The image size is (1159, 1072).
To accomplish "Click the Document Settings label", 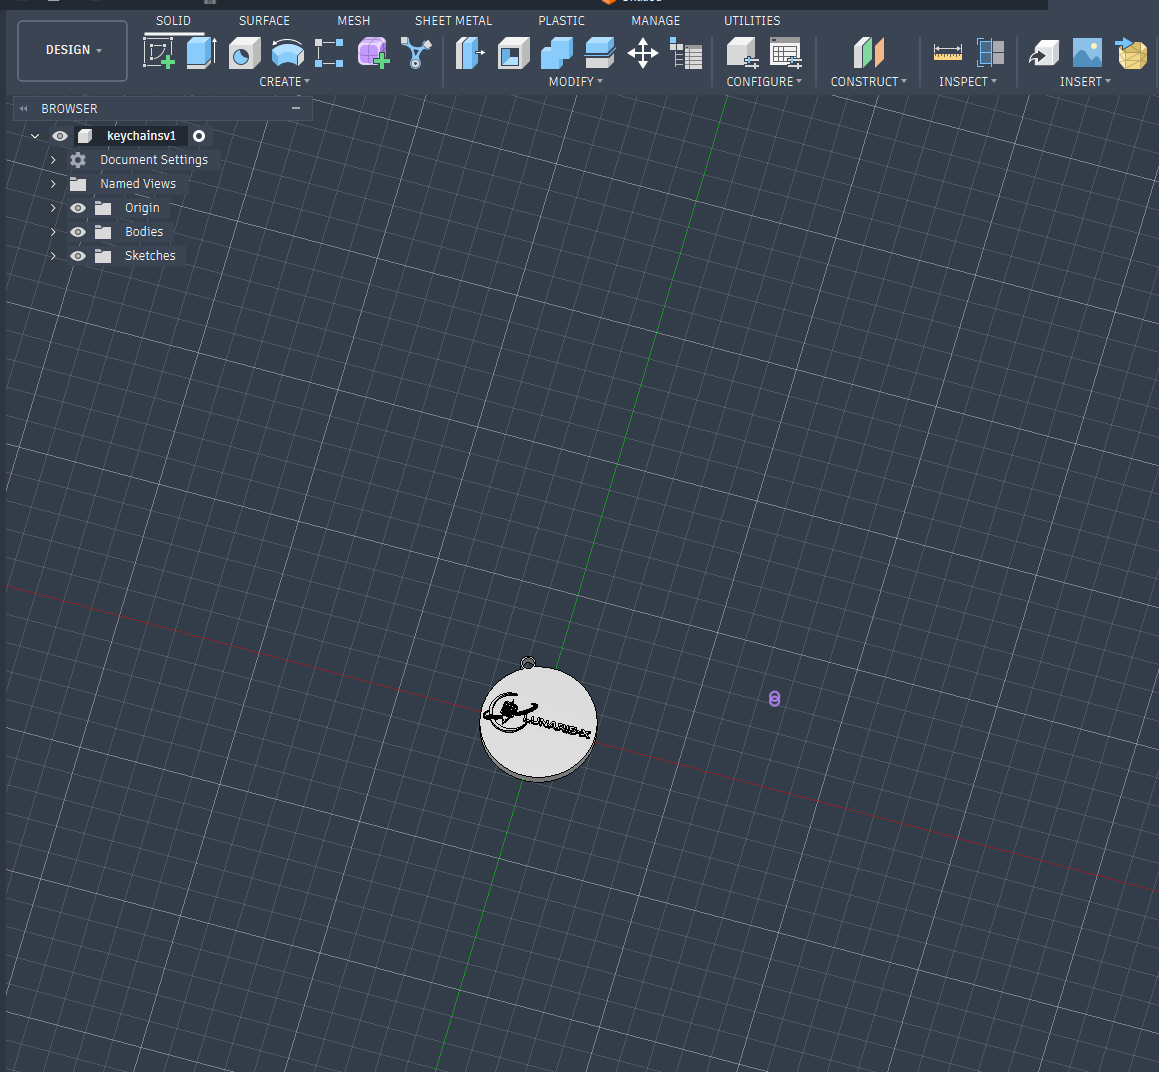I will coord(154,160).
